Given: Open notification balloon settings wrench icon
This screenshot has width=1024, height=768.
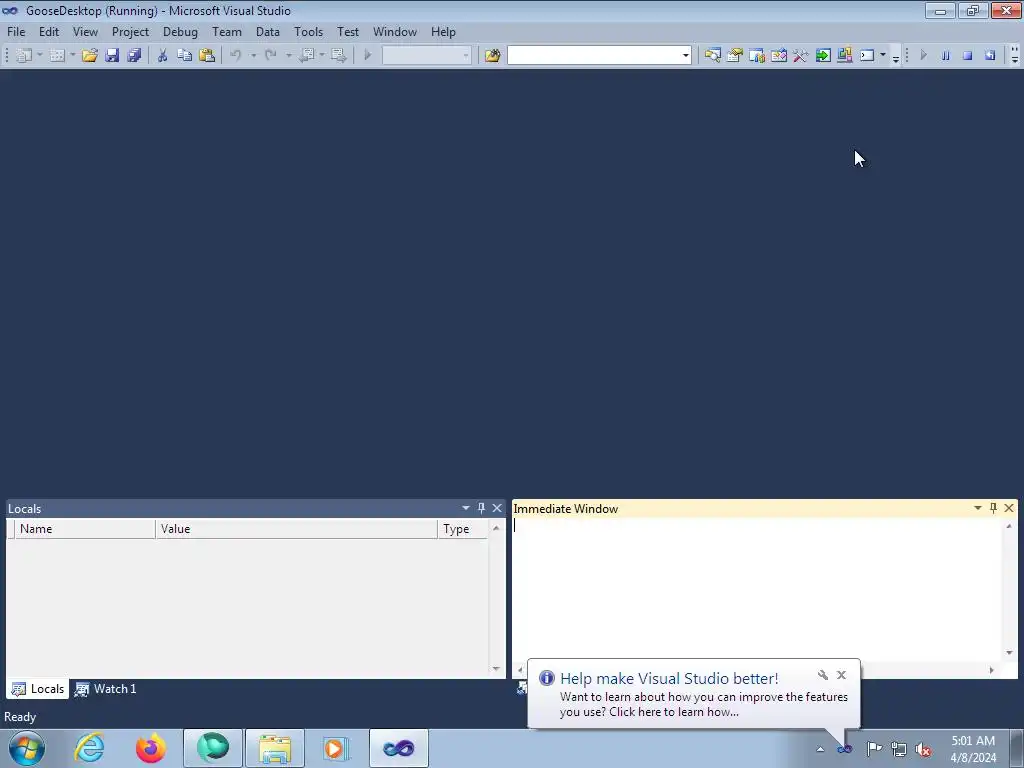Looking at the screenshot, I should click(823, 675).
